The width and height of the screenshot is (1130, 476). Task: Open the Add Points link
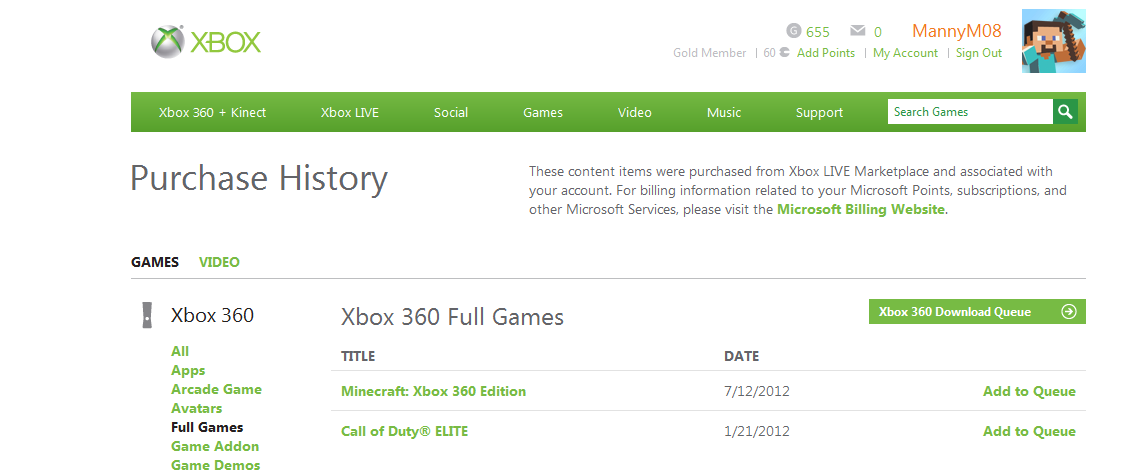coord(825,54)
